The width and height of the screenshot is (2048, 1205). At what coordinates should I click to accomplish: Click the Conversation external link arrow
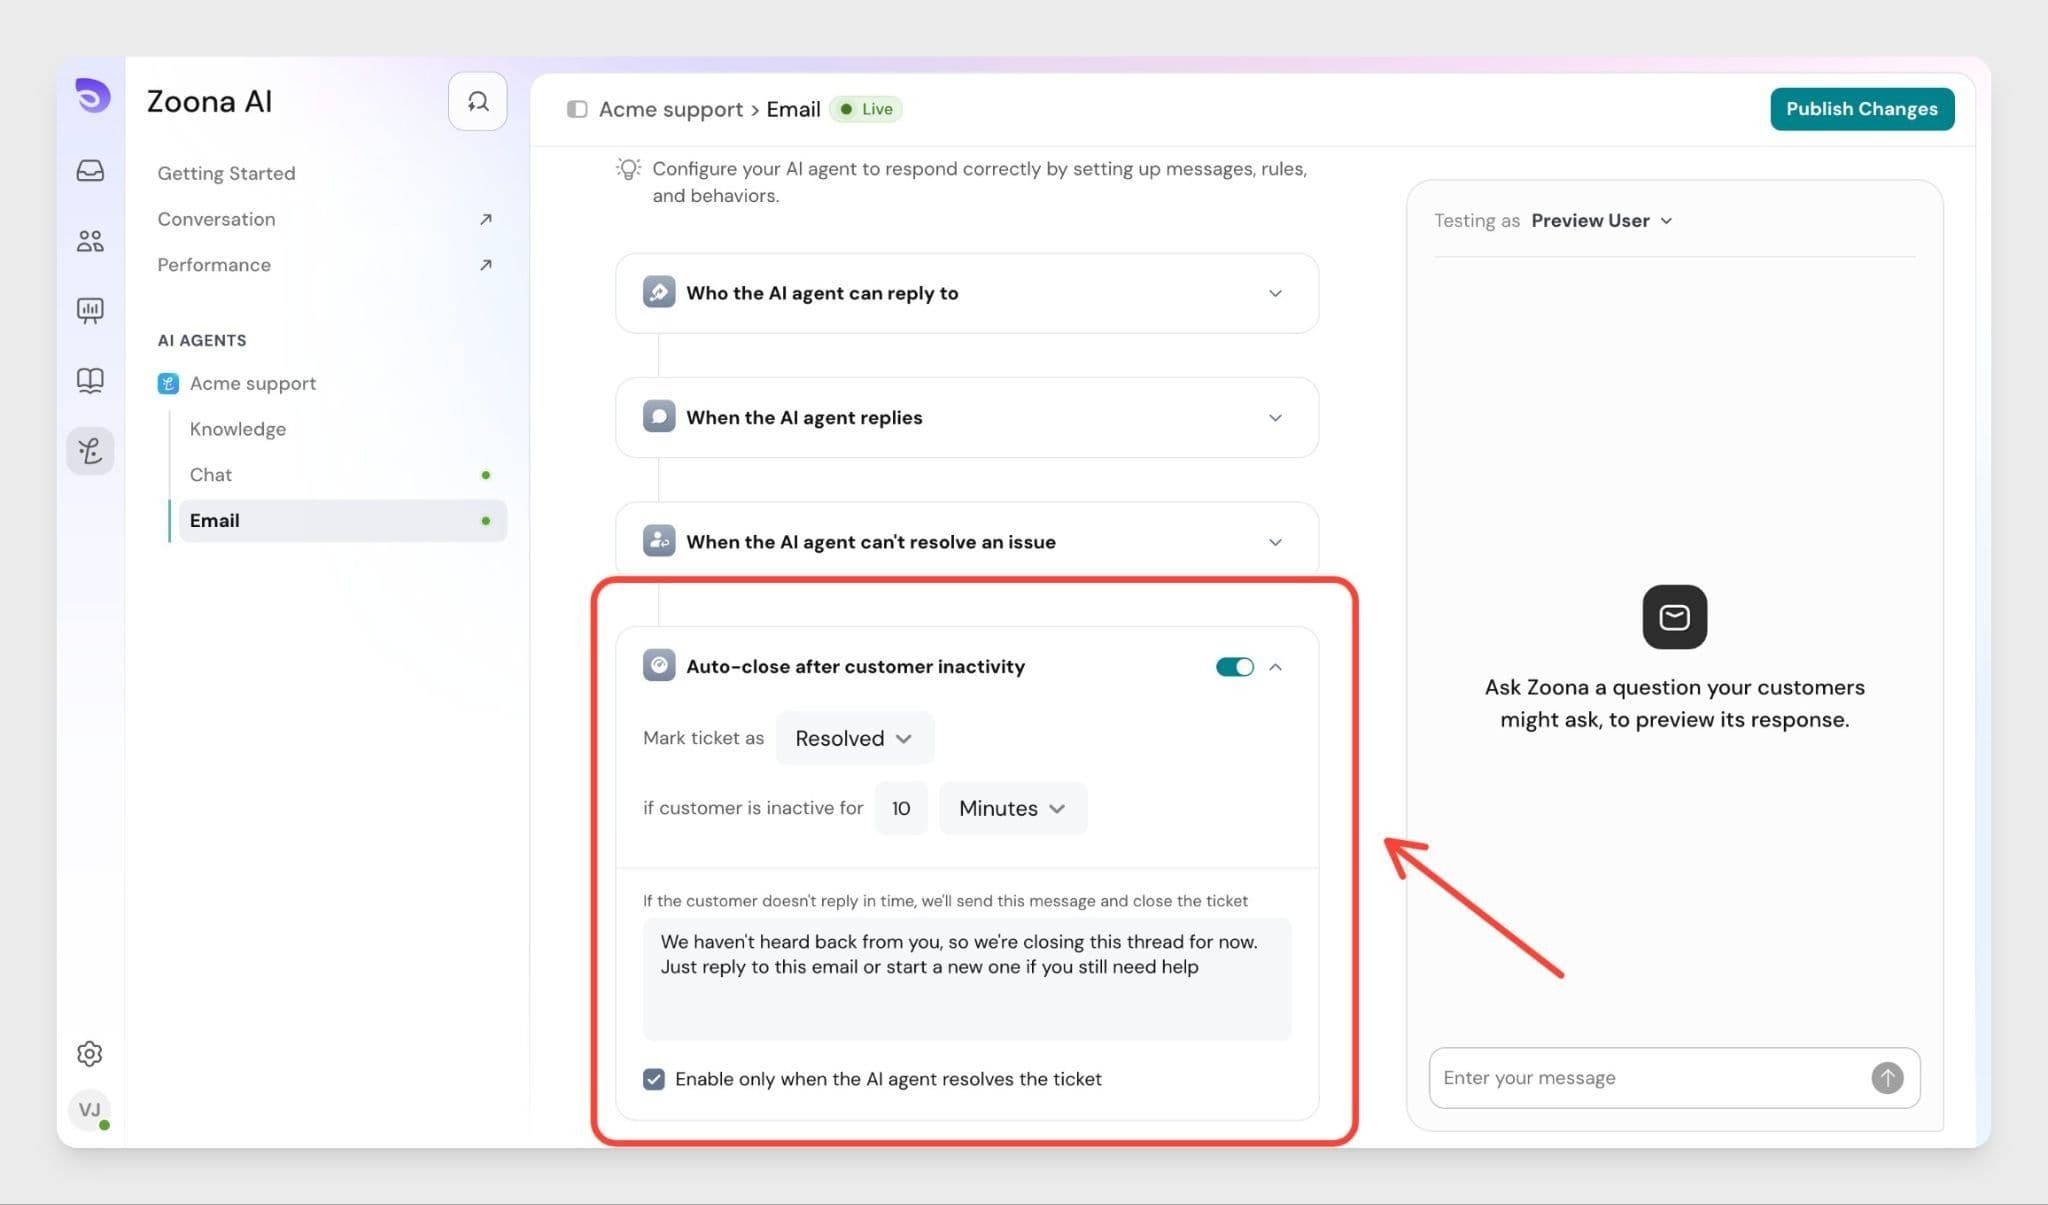(485, 219)
